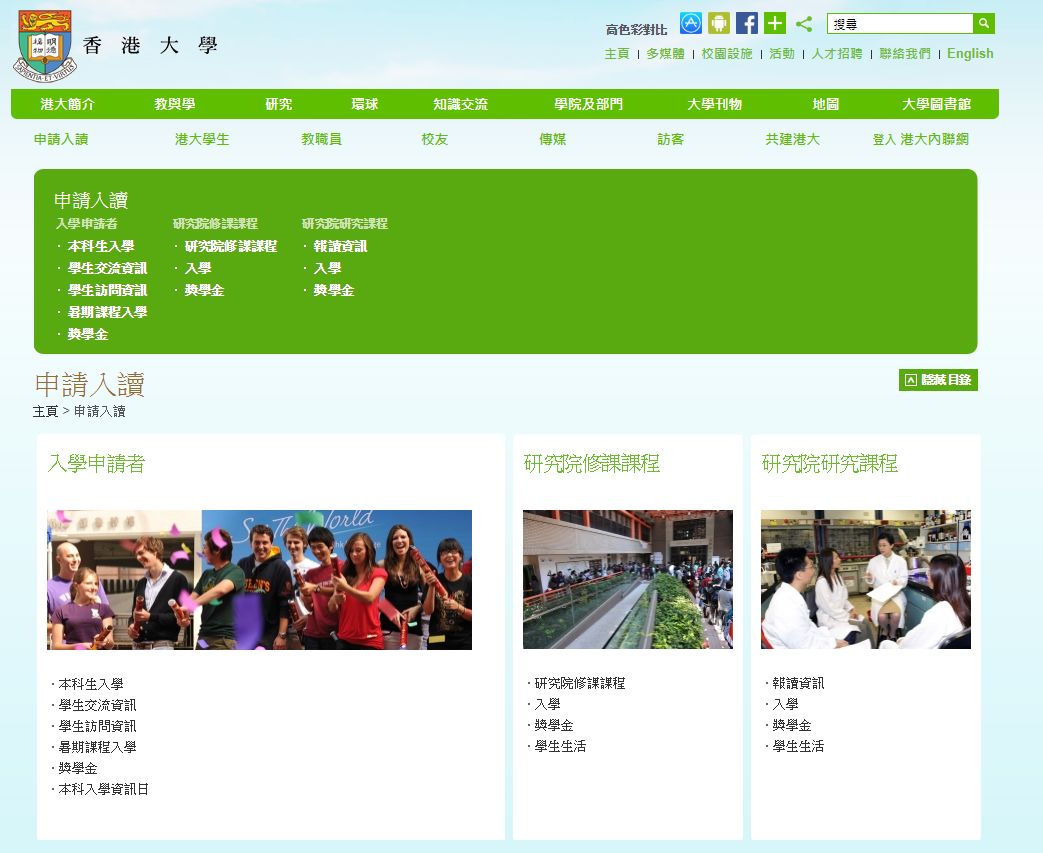Image resolution: width=1043 pixels, height=853 pixels.
Task: Switch site language to English
Action: point(969,53)
